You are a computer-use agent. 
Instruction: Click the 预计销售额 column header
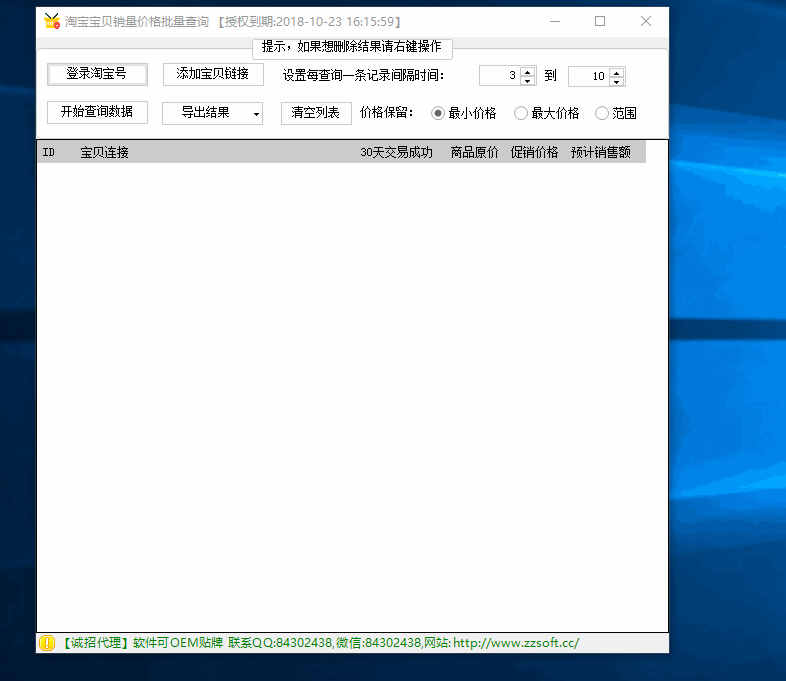click(x=601, y=152)
